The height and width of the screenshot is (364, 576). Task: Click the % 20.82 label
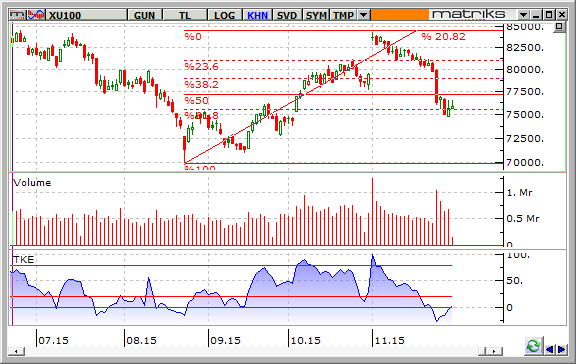point(444,36)
